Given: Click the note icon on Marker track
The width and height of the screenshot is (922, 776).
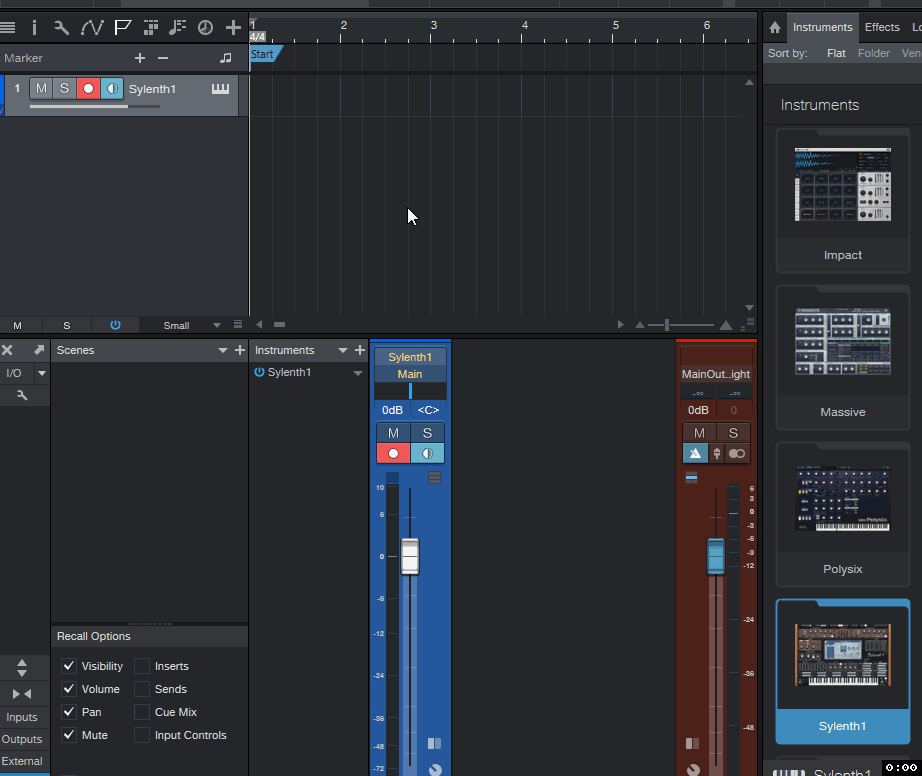Looking at the screenshot, I should coord(225,58).
